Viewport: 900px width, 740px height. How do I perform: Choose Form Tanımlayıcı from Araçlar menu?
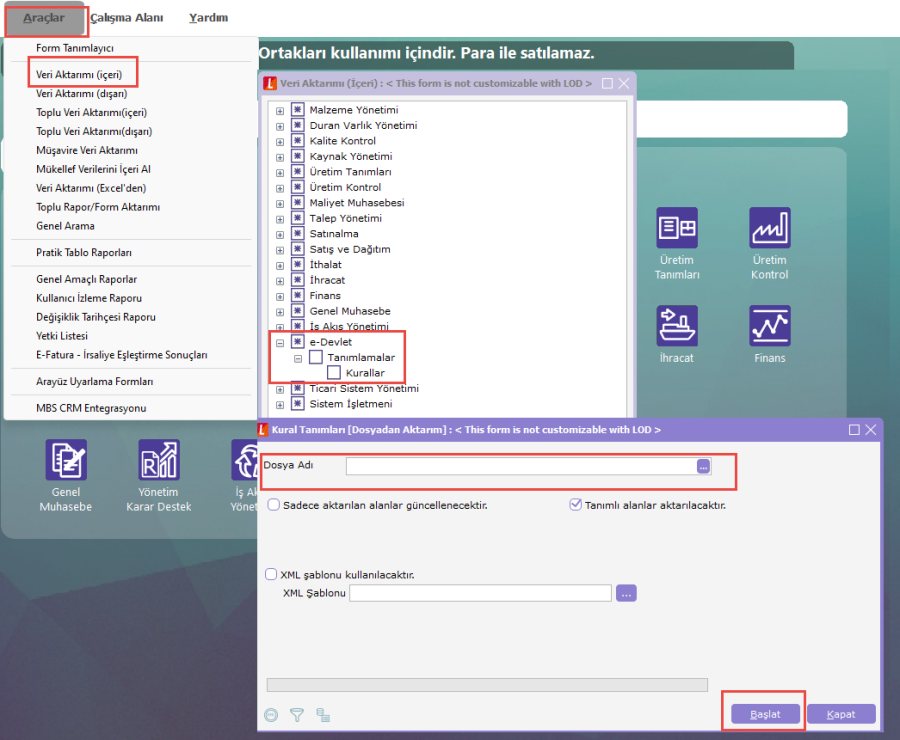tap(75, 48)
